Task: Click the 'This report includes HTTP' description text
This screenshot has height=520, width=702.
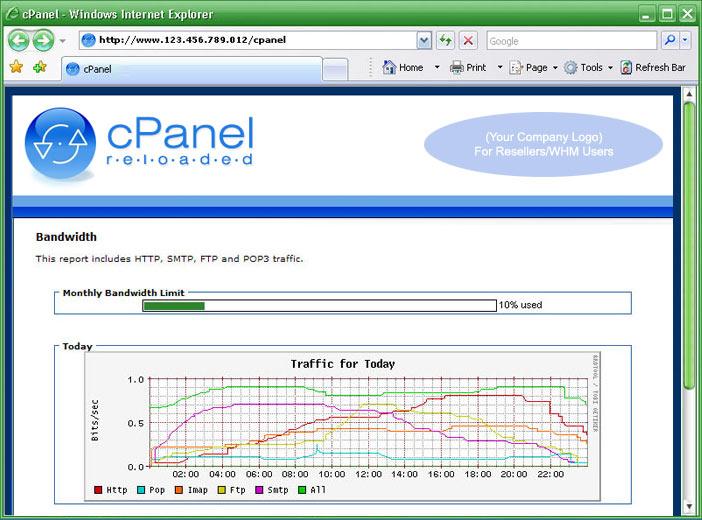Action: [x=169, y=259]
